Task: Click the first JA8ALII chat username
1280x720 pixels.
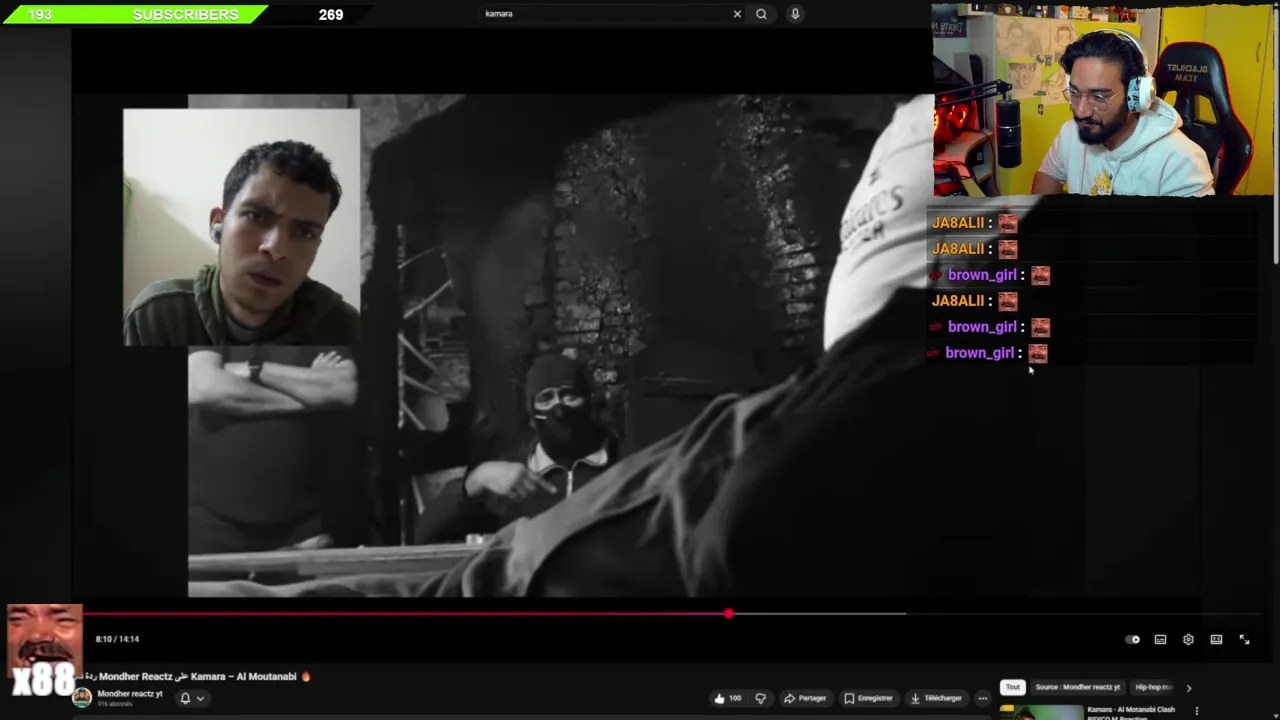Action: 958,223
